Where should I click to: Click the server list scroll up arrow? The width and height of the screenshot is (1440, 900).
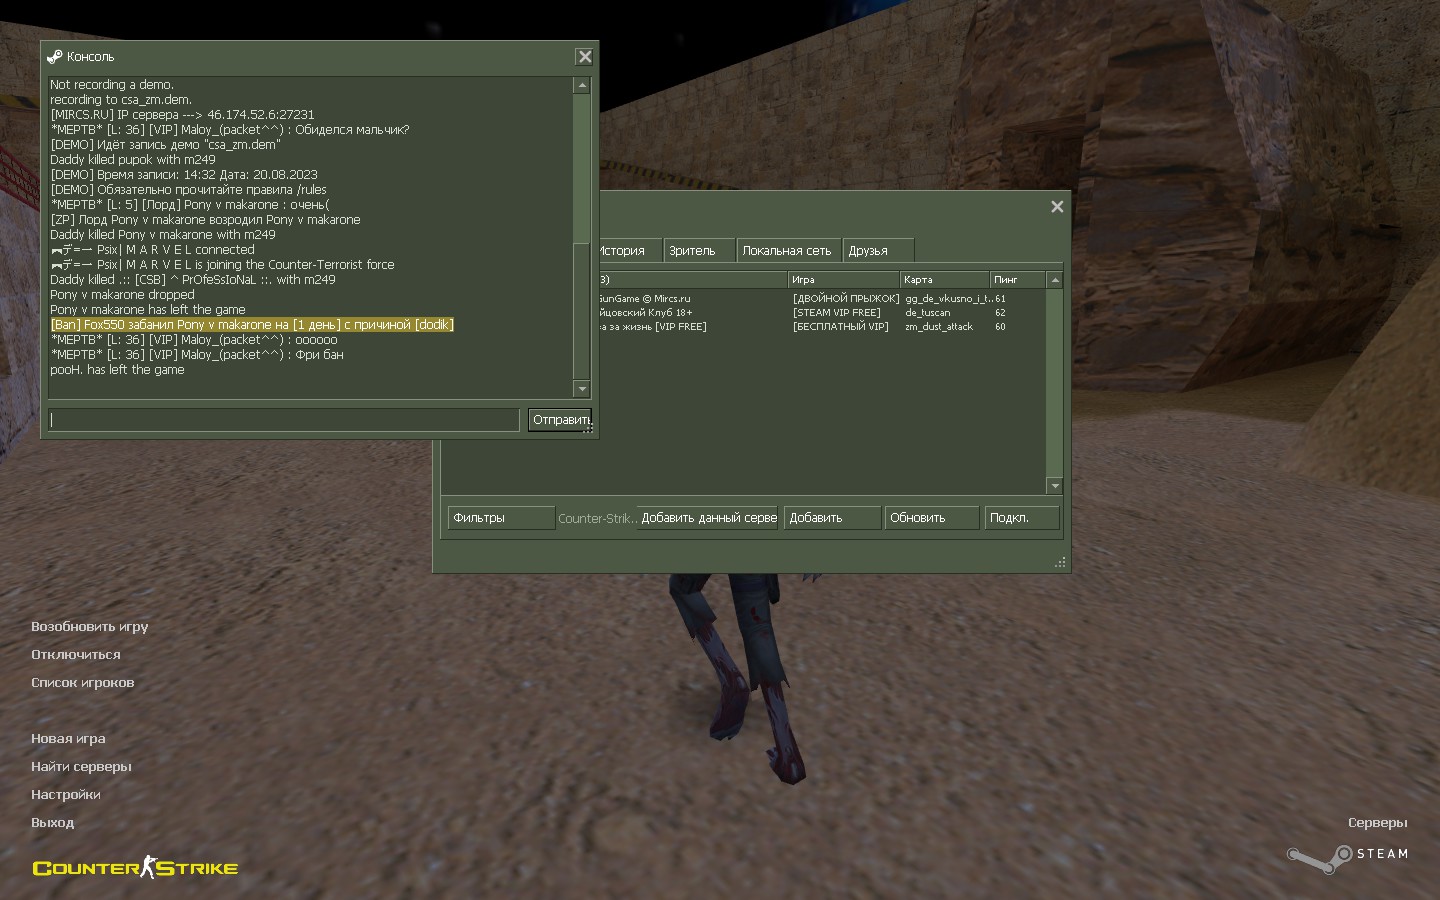click(x=1054, y=280)
